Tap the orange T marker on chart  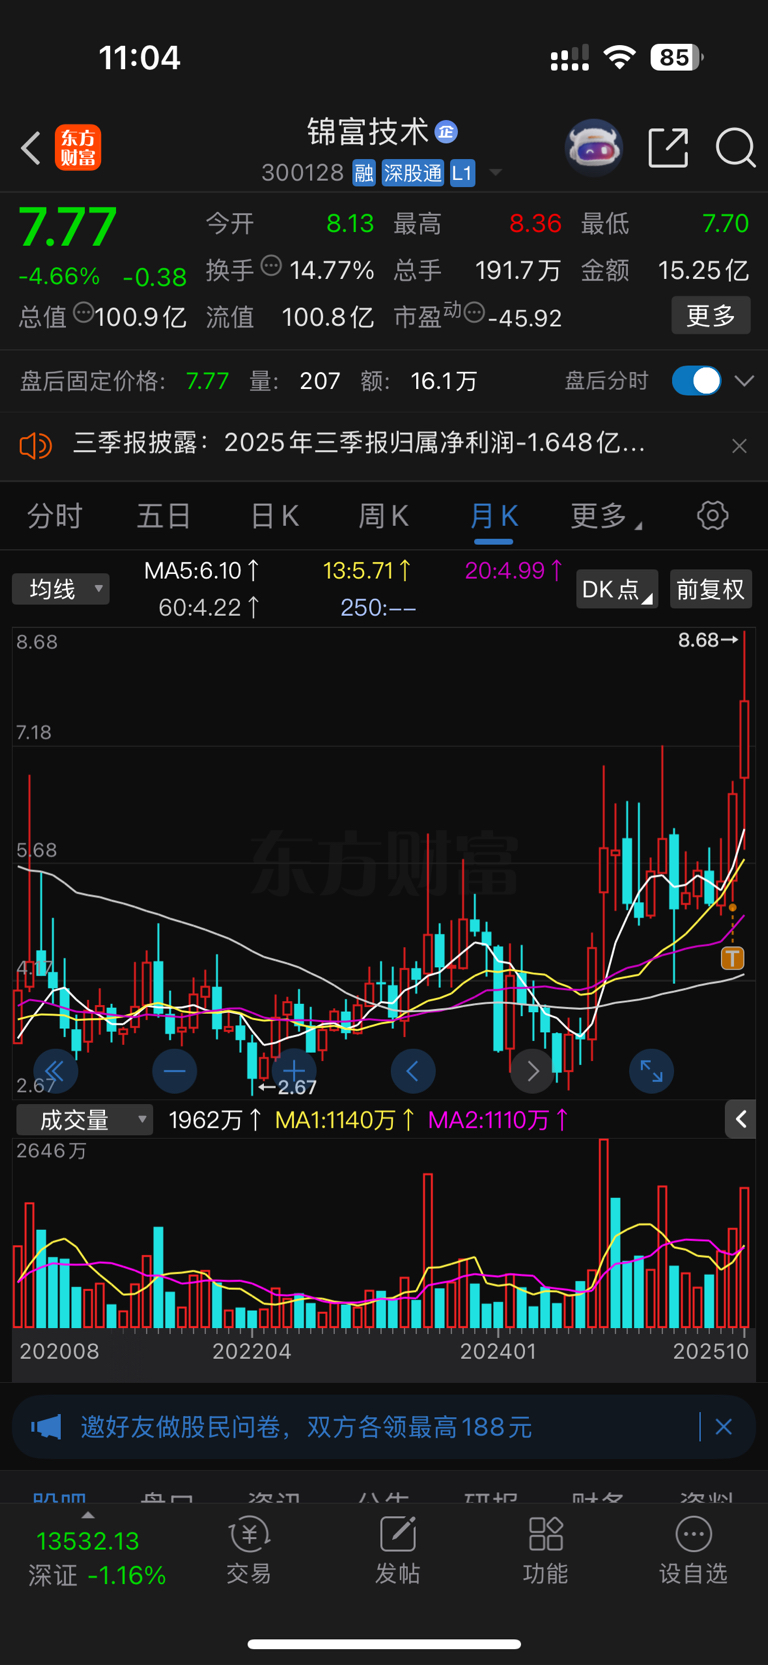tap(732, 959)
